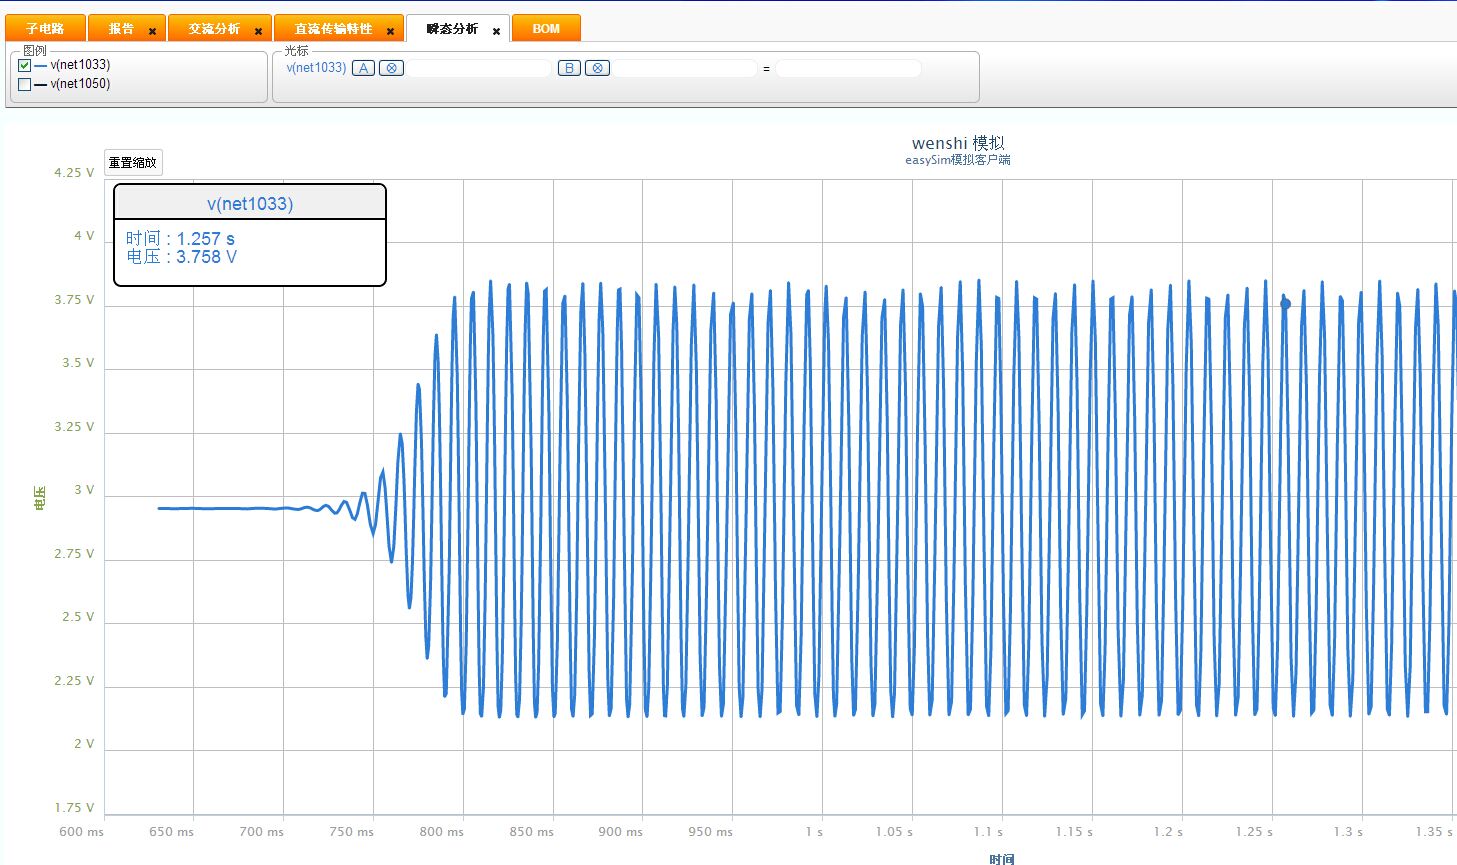The width and height of the screenshot is (1457, 865).
Task: Click the 1 s time axis label
Action: pos(814,832)
